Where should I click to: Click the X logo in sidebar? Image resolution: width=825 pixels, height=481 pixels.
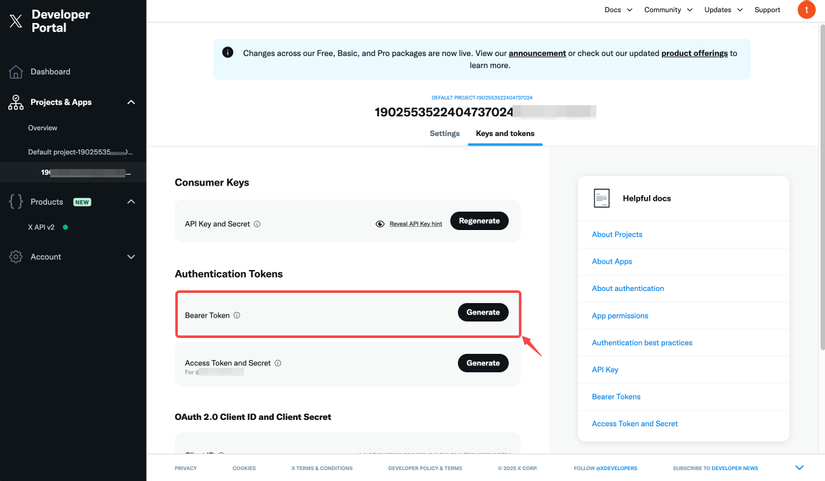coord(16,21)
